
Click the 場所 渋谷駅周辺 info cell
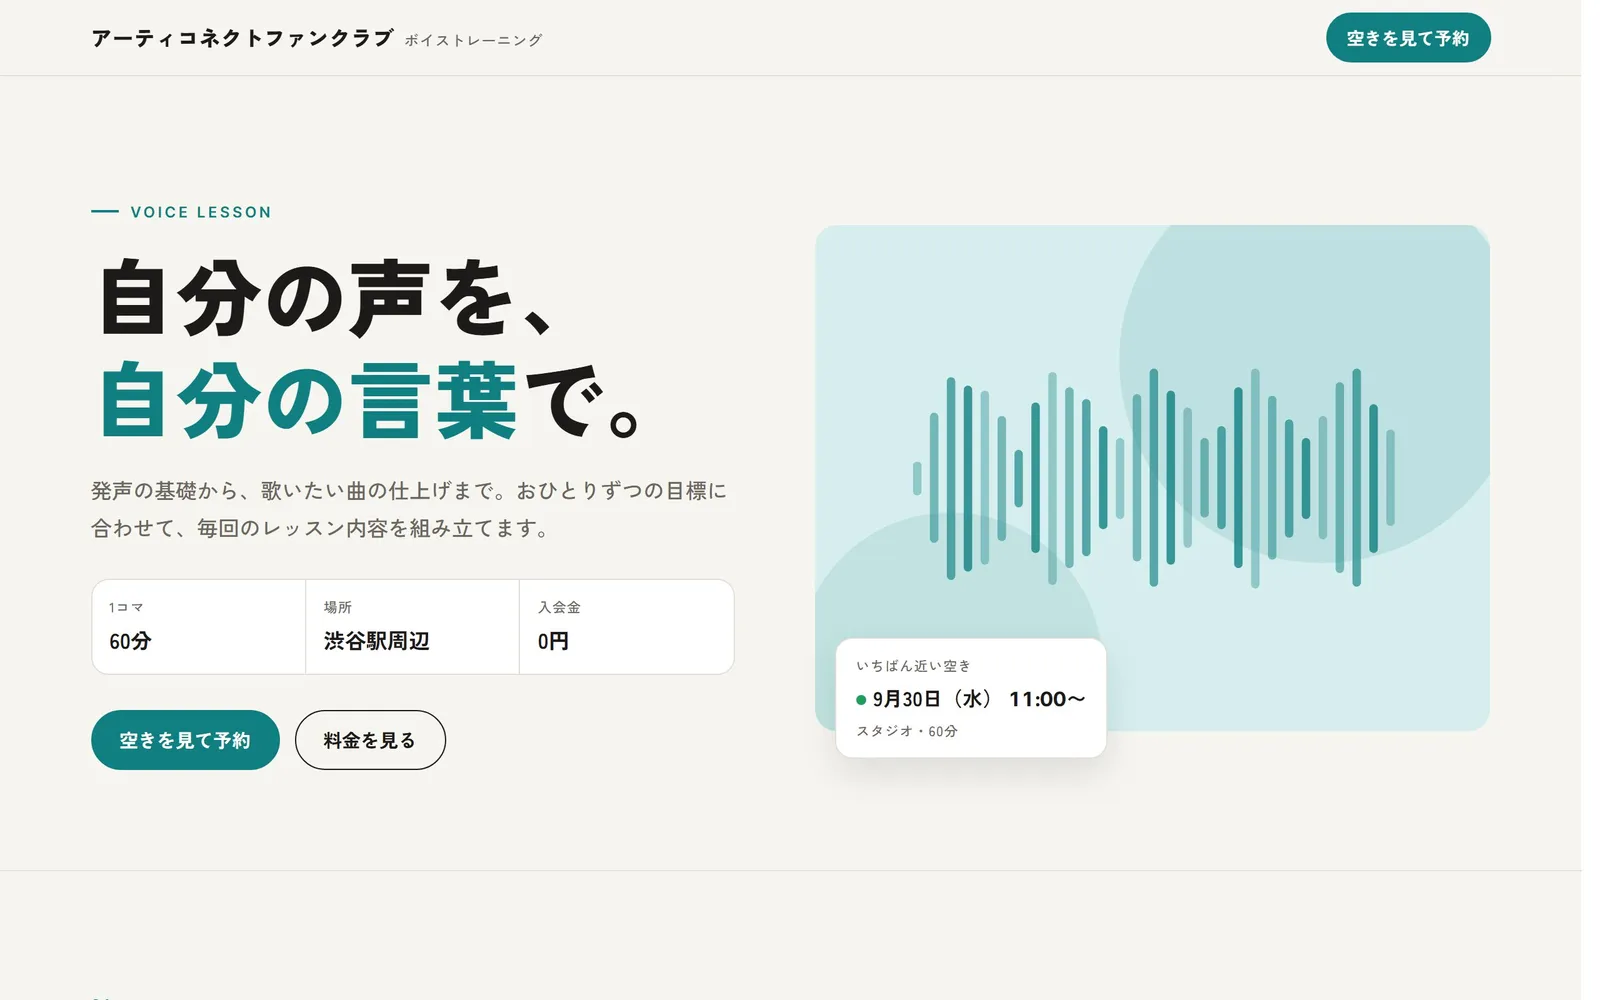tap(412, 627)
